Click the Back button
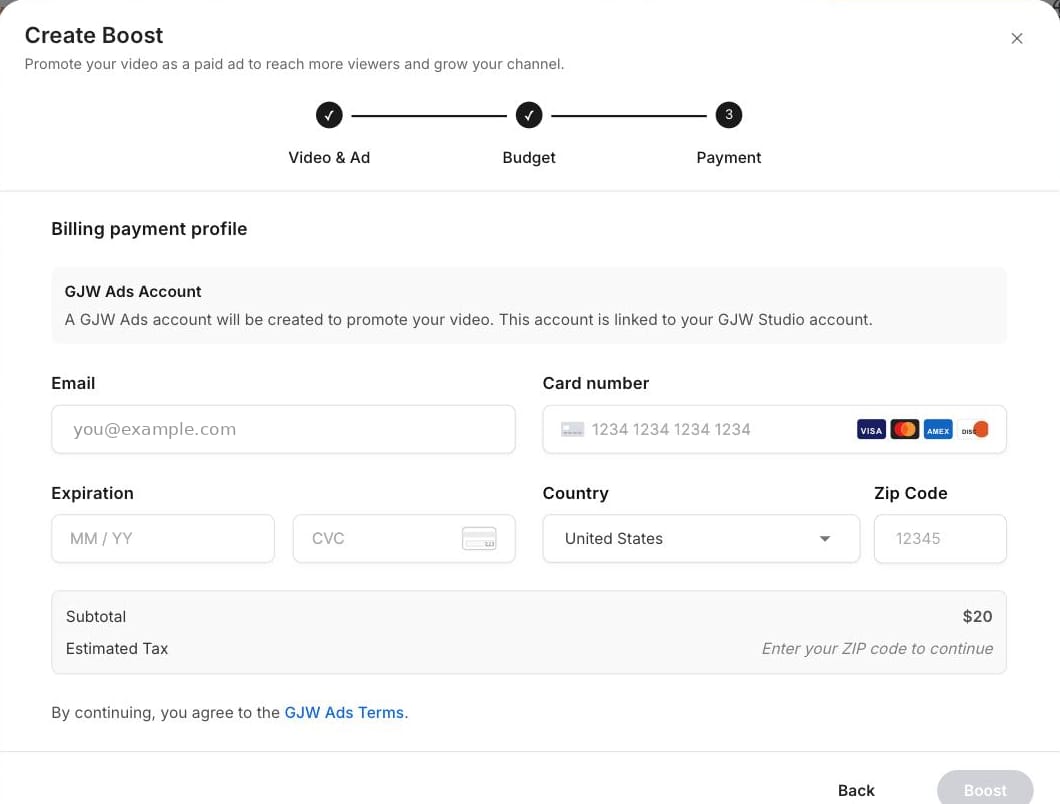 tap(856, 790)
